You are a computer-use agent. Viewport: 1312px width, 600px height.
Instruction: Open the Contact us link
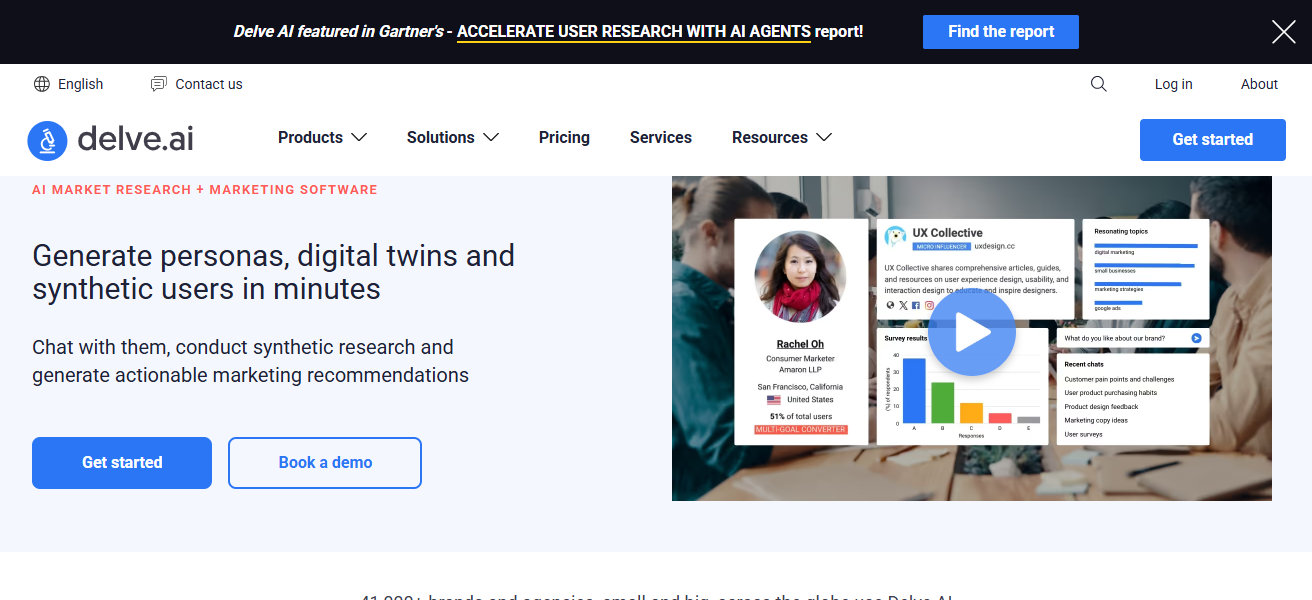(209, 84)
